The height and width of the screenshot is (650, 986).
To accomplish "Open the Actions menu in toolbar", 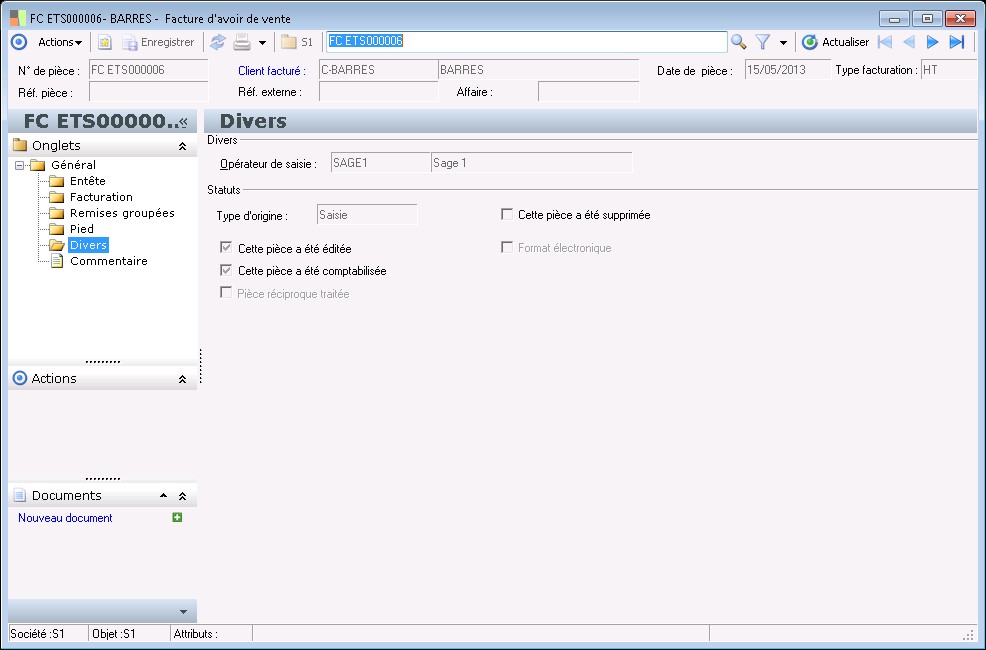I will coord(60,42).
